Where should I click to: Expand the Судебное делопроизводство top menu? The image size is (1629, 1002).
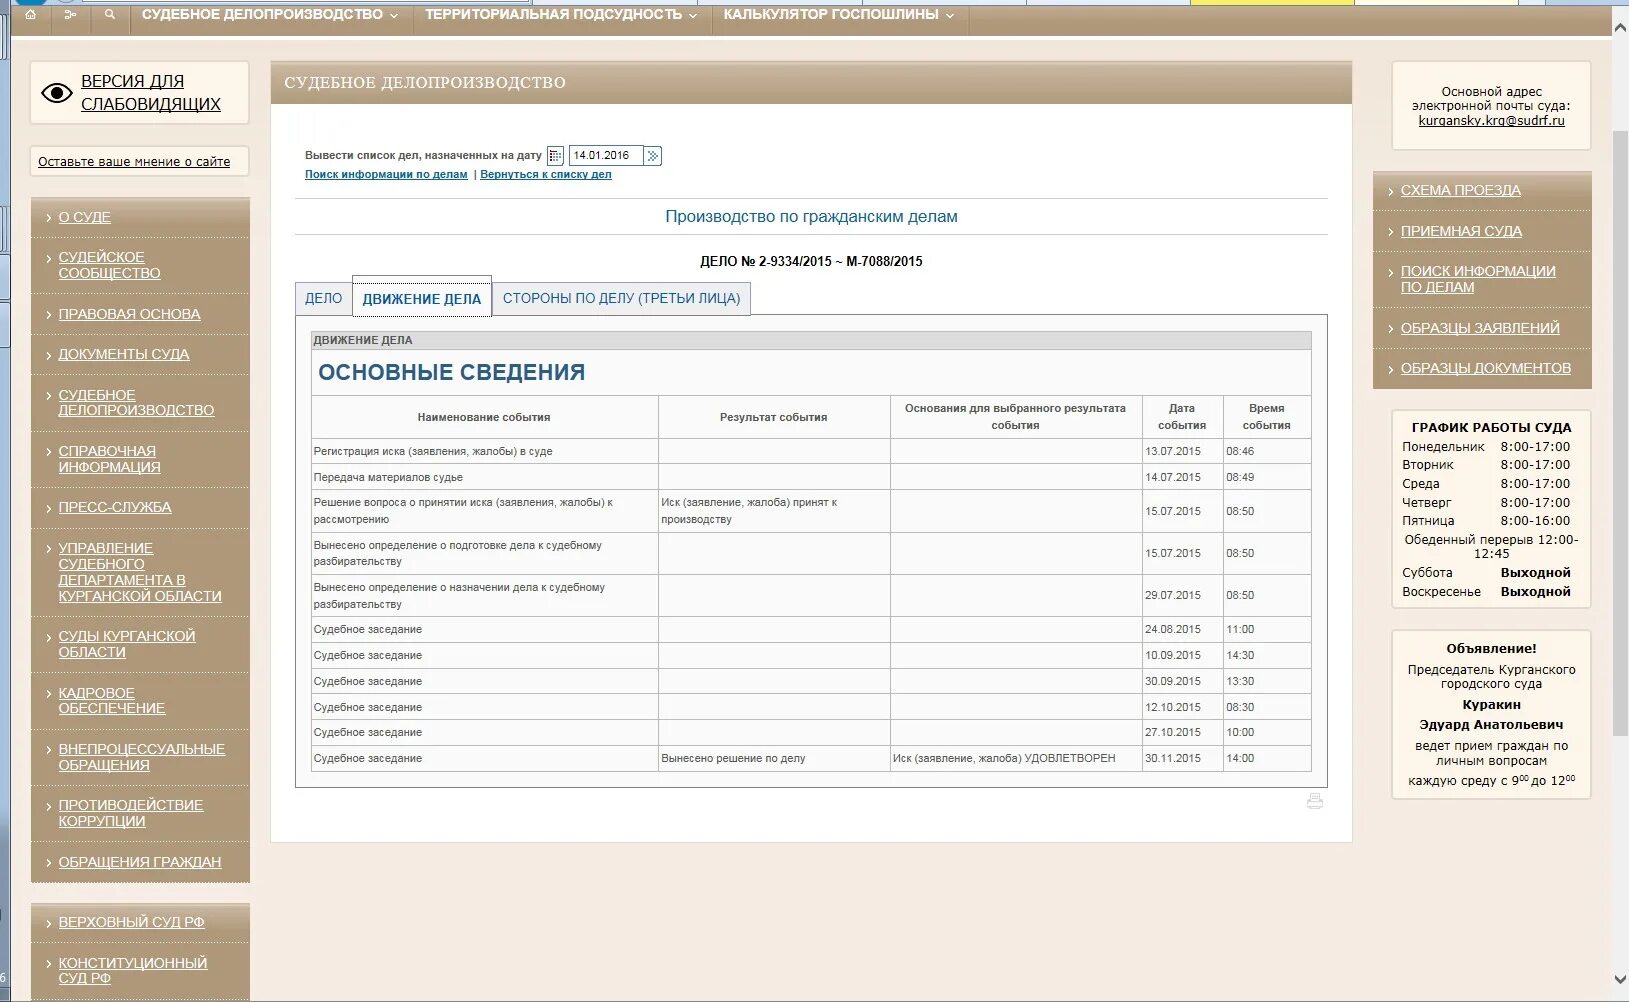[270, 15]
